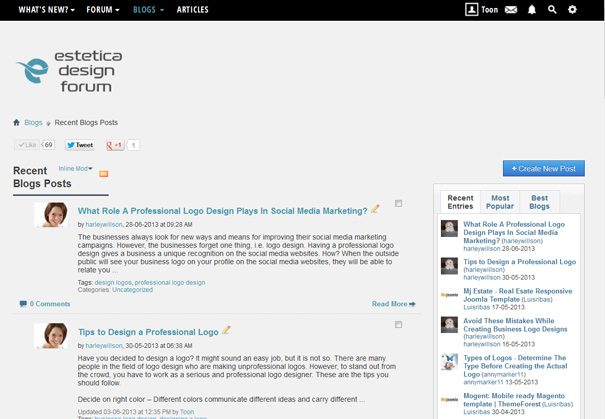605x419 pixels.
Task: Click harleywillson author link on 30-05-2013 post
Action: tap(104, 346)
